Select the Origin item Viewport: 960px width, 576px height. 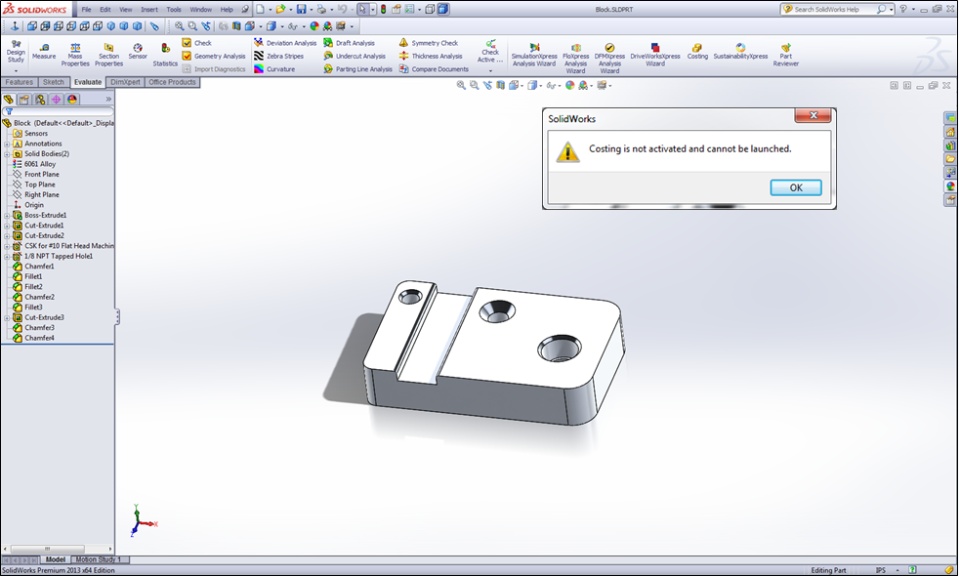[x=34, y=205]
